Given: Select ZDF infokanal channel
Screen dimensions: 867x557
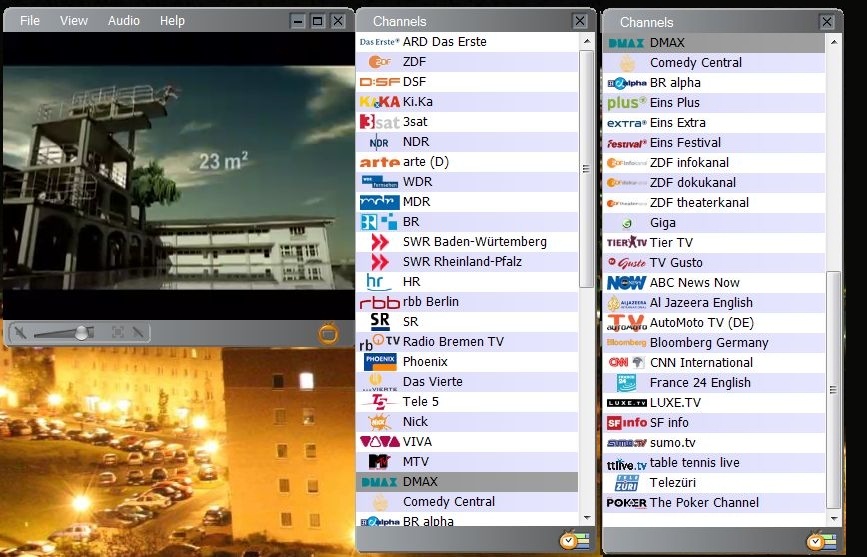Looking at the screenshot, I should 714,163.
